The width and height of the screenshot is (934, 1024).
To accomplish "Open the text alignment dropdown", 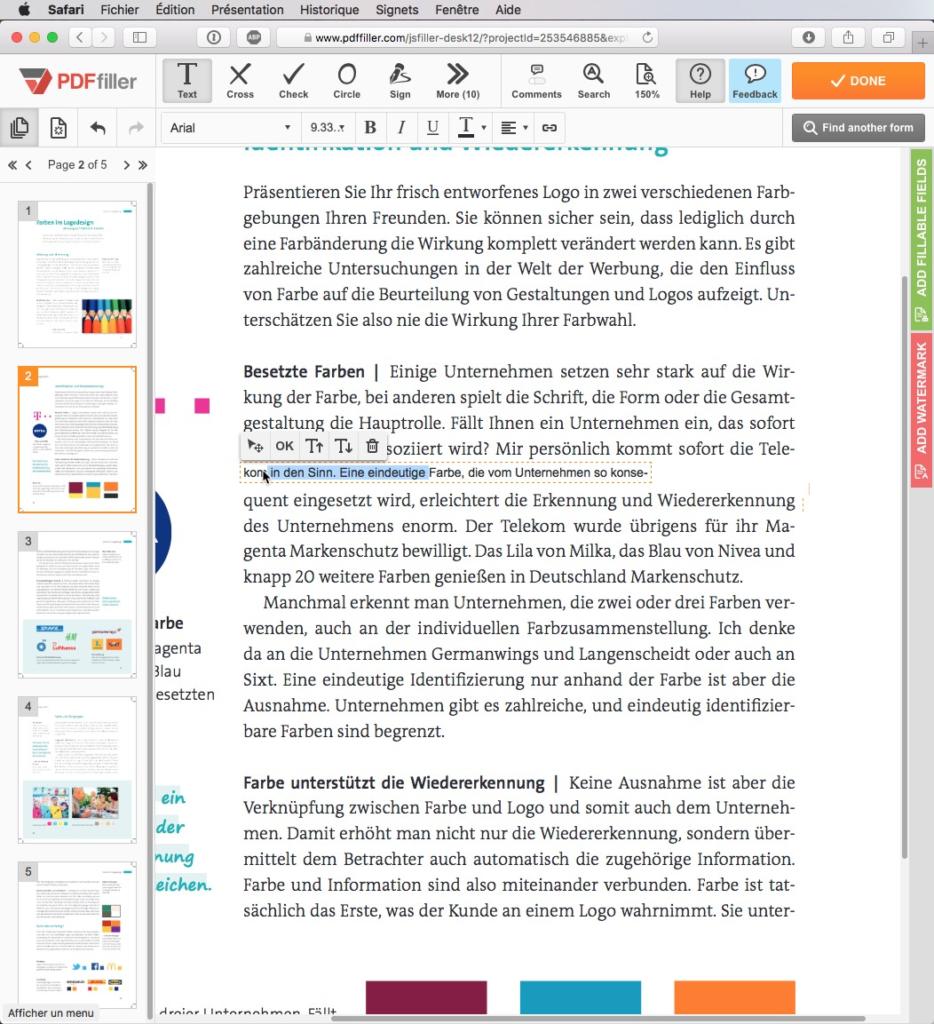I will (x=514, y=127).
